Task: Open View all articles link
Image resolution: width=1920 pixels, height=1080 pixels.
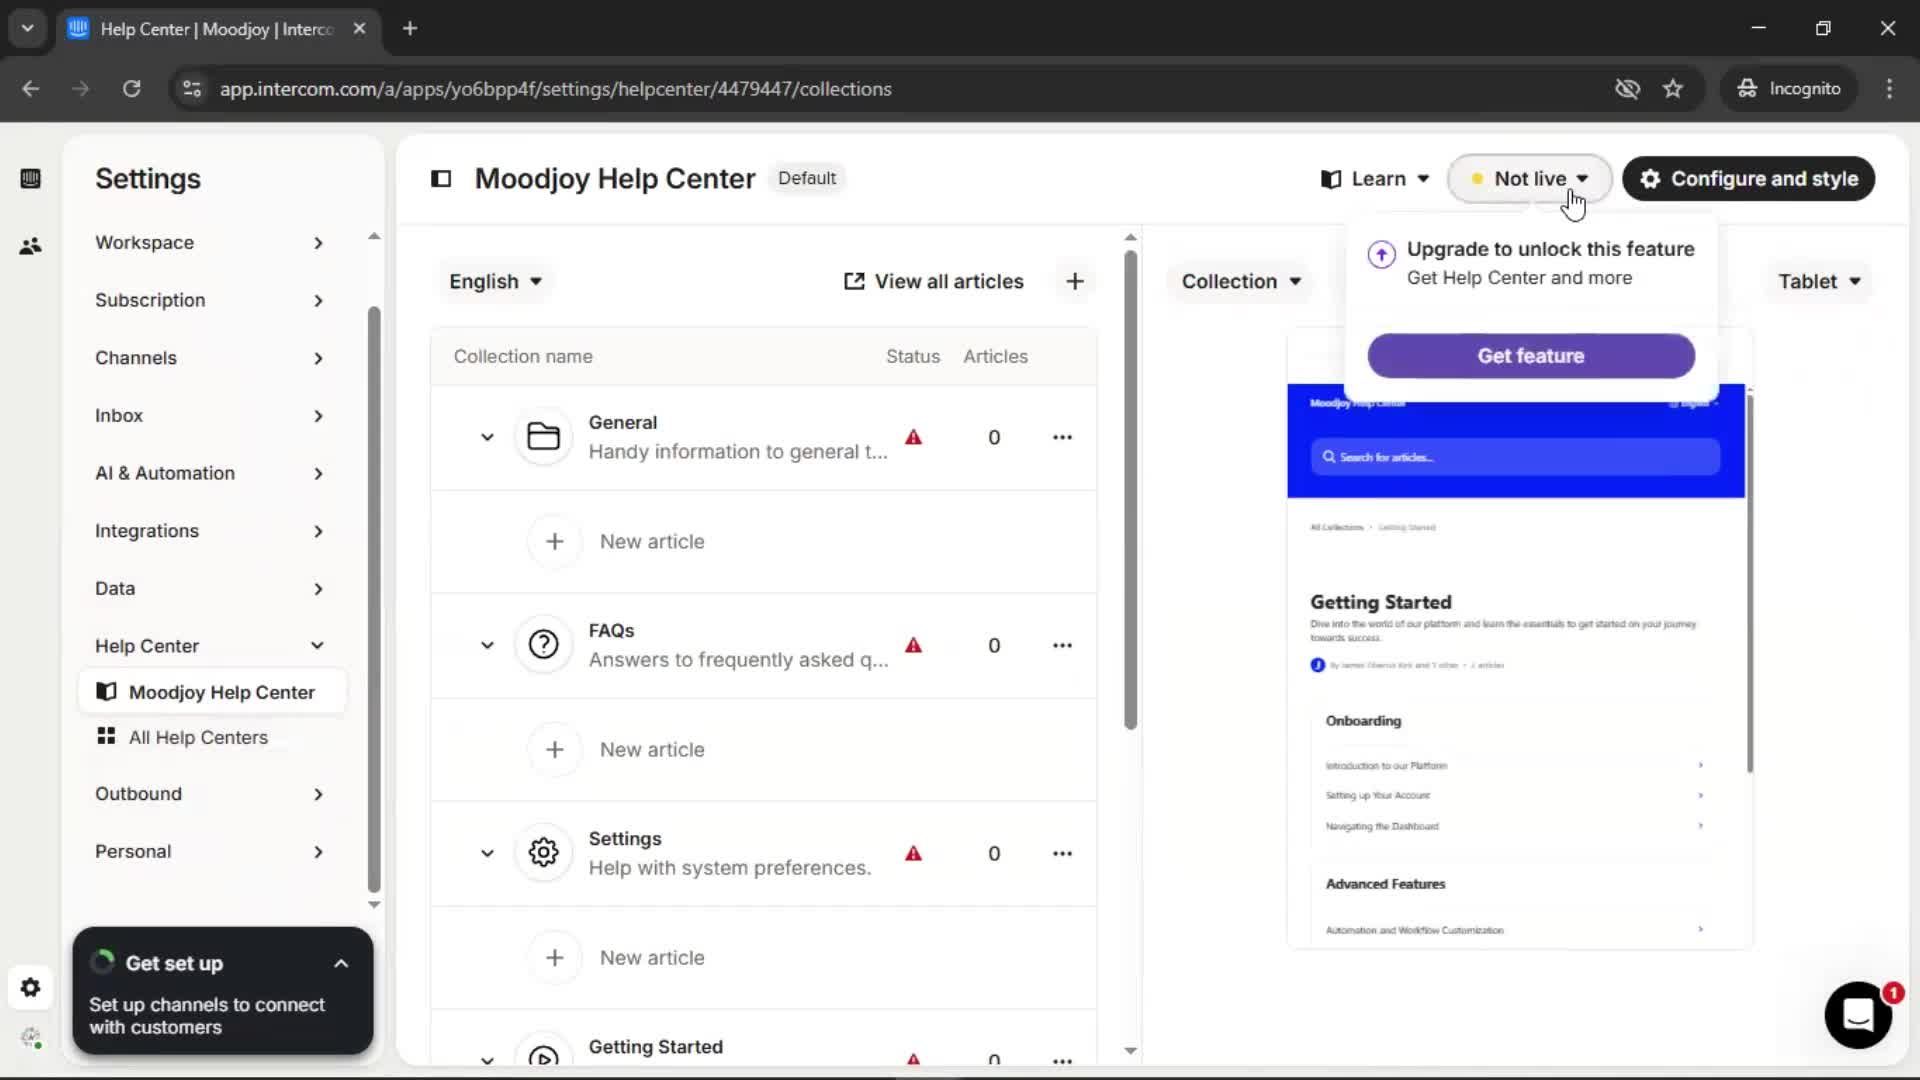Action: tap(934, 282)
